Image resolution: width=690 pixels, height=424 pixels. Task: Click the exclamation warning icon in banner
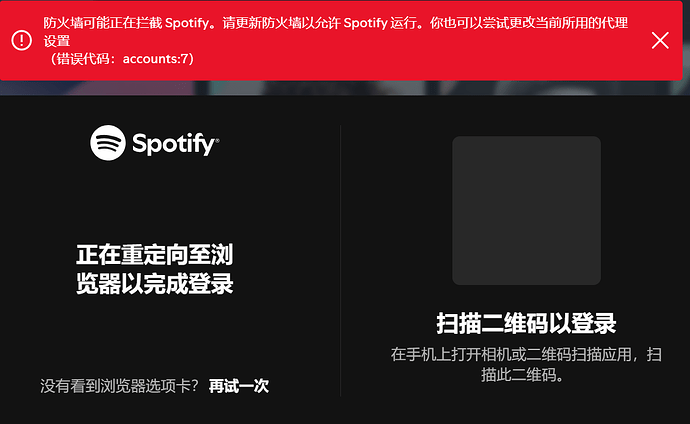point(22,40)
